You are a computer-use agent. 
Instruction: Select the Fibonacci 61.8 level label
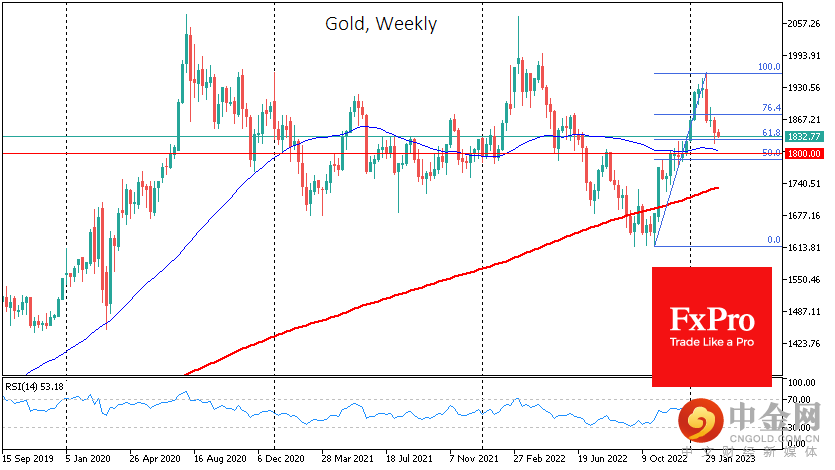coord(770,132)
